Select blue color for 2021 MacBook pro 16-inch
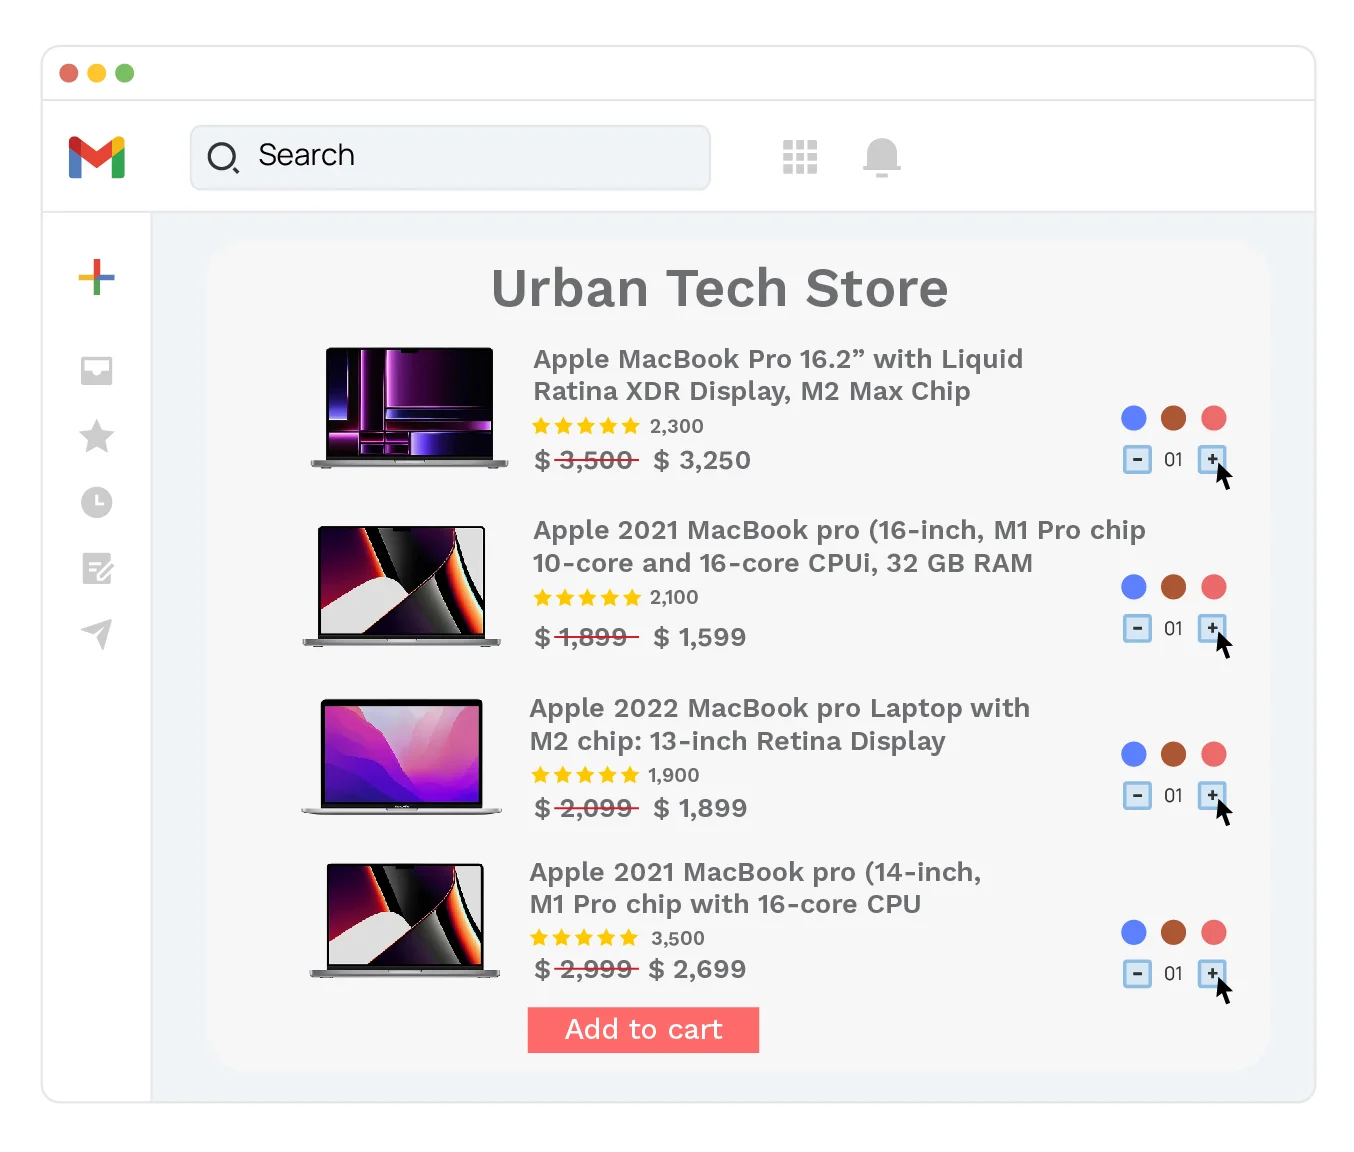1354x1152 pixels. [x=1134, y=587]
